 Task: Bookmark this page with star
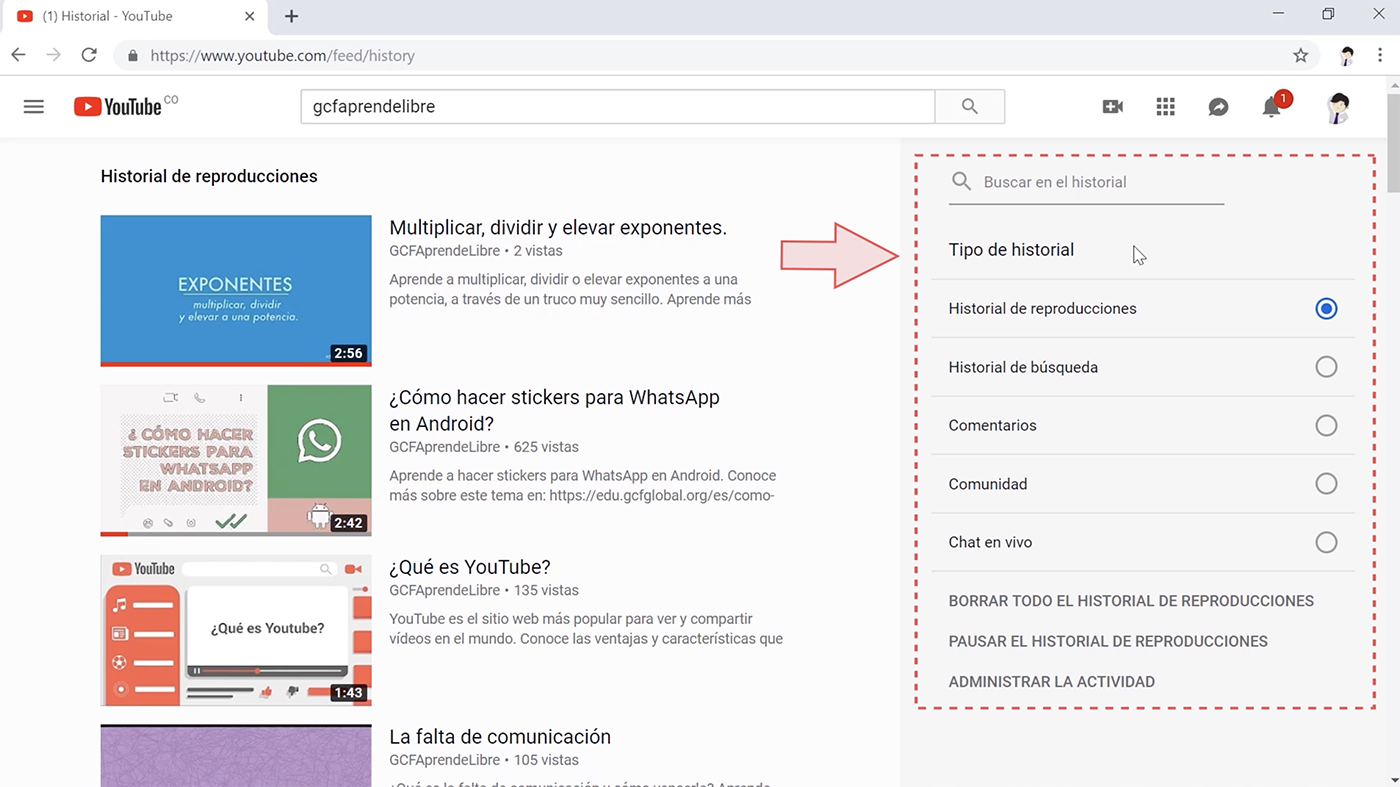pyautogui.click(x=1300, y=55)
